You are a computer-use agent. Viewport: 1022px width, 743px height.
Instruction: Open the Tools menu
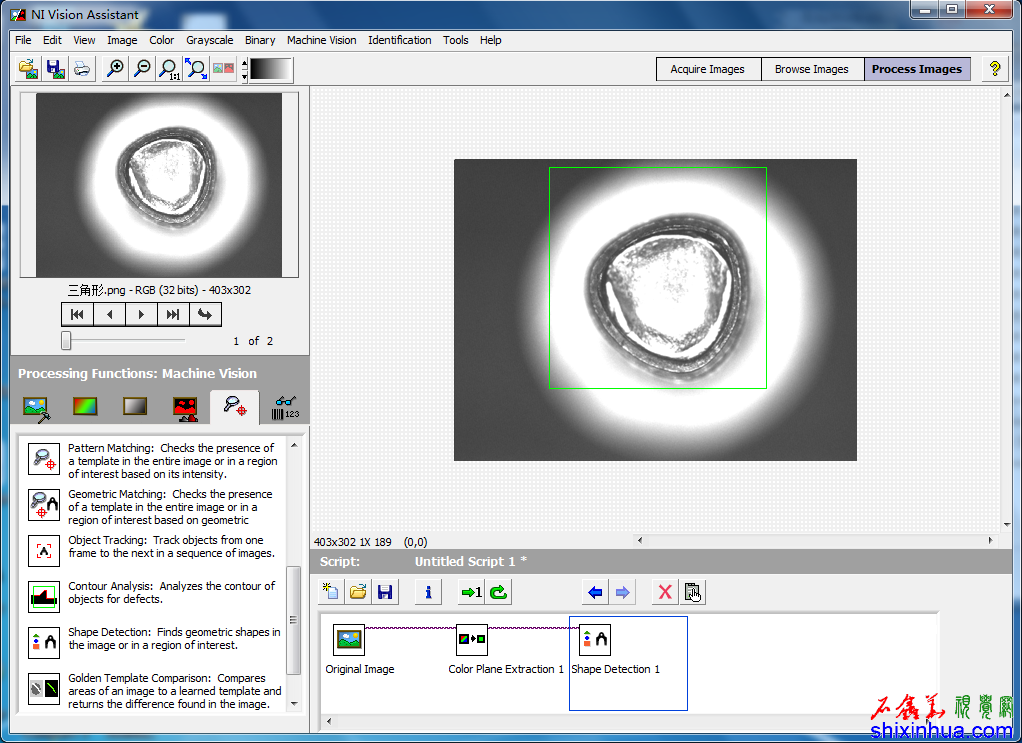tap(456, 40)
